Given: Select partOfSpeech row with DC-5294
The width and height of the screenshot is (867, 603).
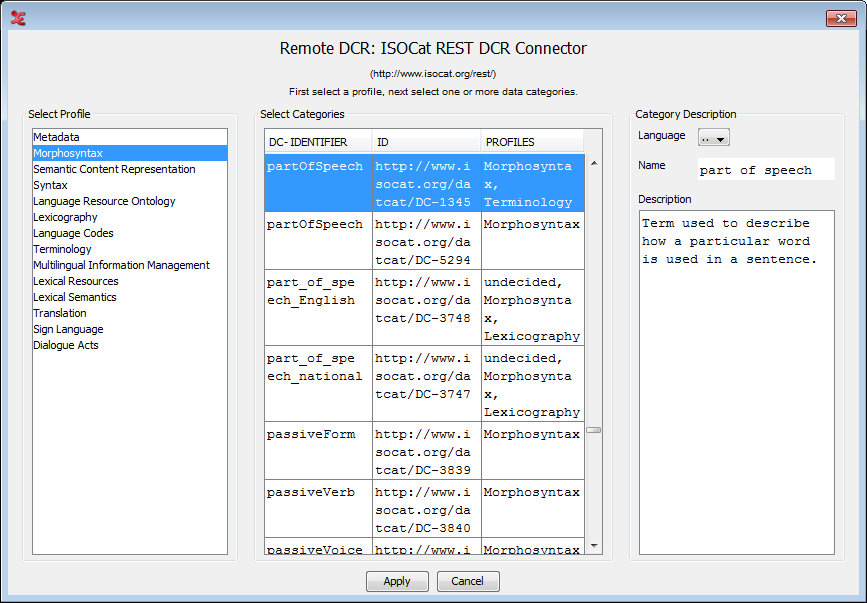Looking at the screenshot, I should tap(424, 241).
